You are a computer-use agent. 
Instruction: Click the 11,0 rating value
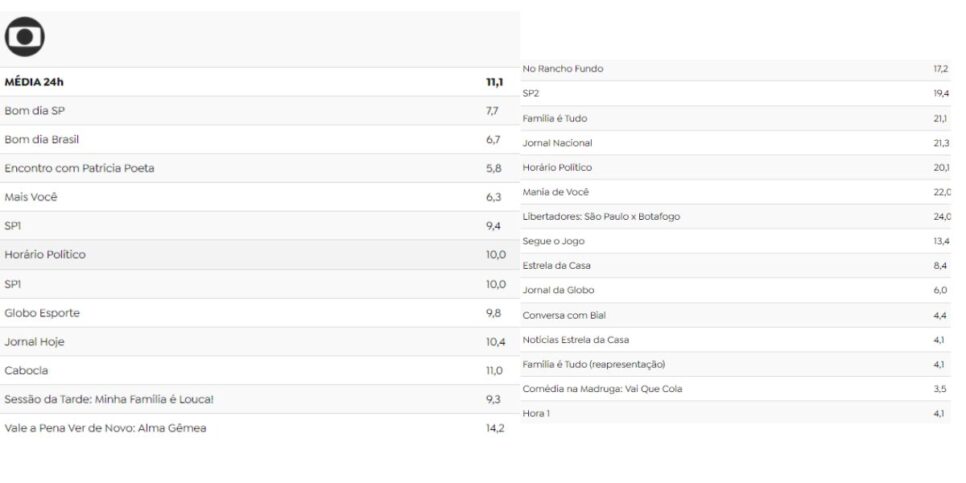point(494,370)
